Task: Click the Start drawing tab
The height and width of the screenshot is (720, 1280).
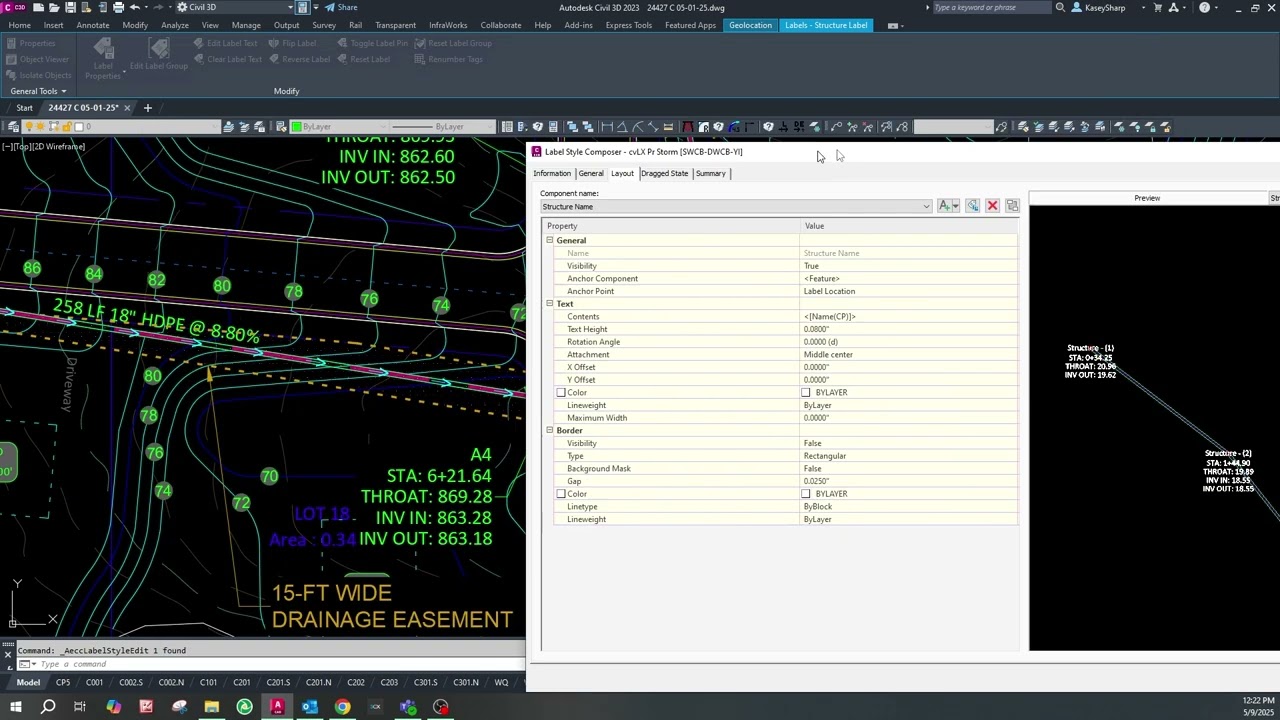Action: tap(24, 108)
